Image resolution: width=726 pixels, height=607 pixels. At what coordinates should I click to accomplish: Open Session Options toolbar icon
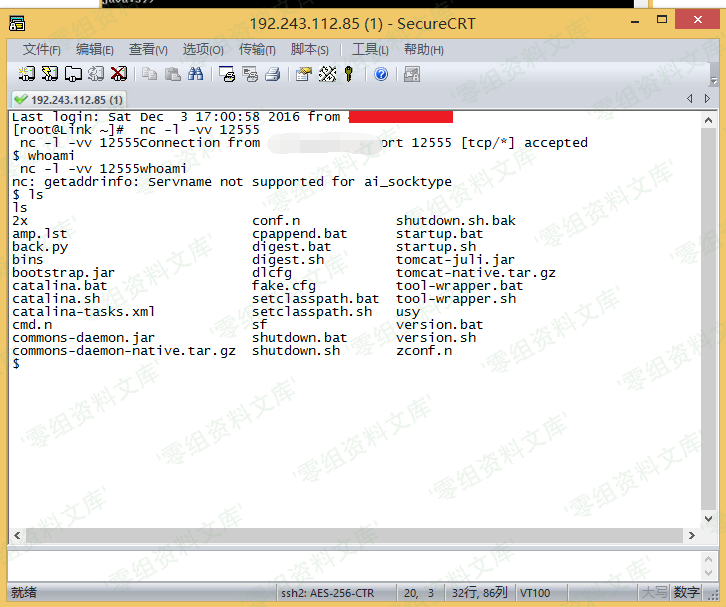tap(303, 74)
